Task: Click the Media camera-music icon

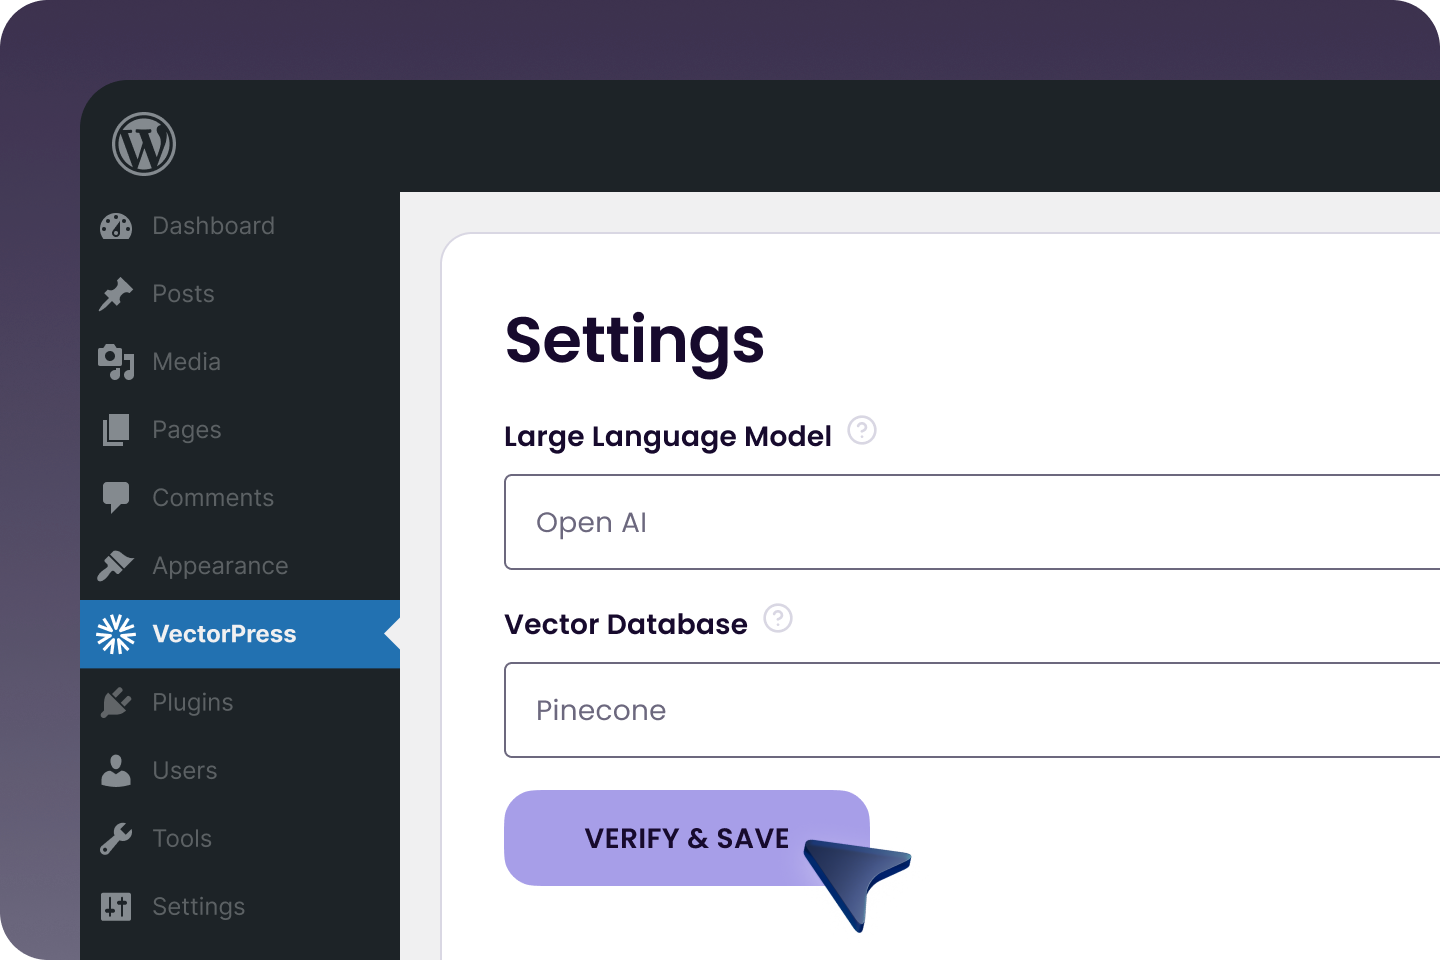Action: pos(116,362)
